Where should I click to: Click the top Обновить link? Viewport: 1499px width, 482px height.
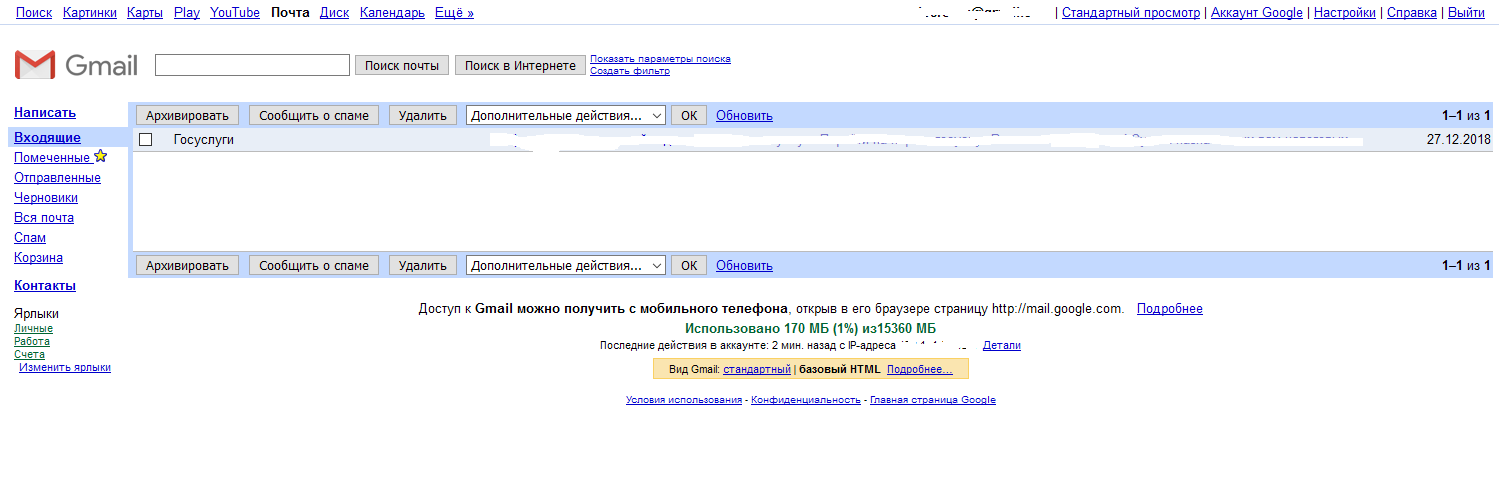[744, 116]
